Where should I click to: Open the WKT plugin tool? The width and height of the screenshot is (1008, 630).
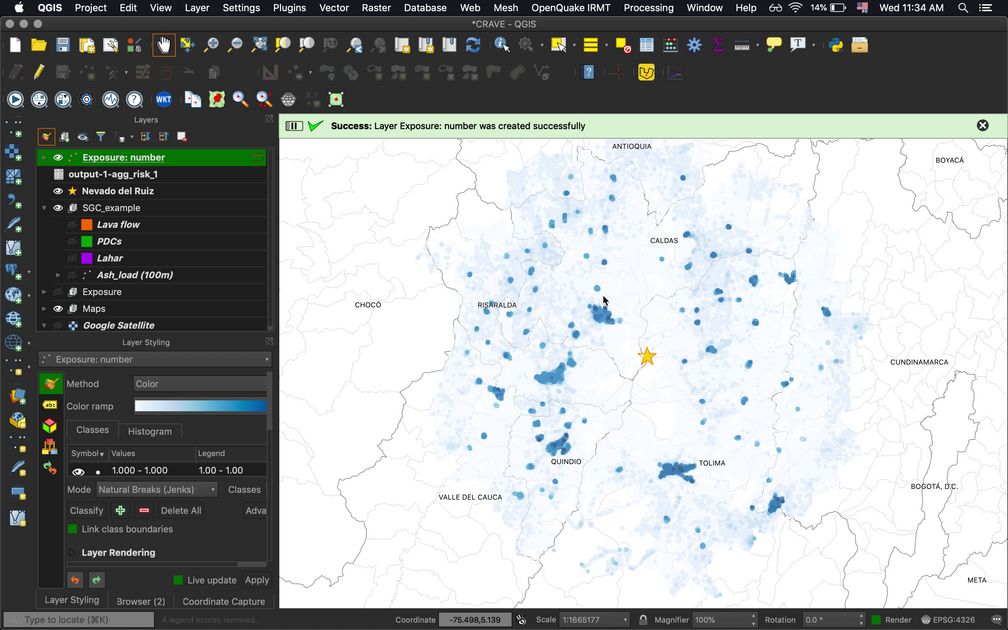click(x=163, y=99)
